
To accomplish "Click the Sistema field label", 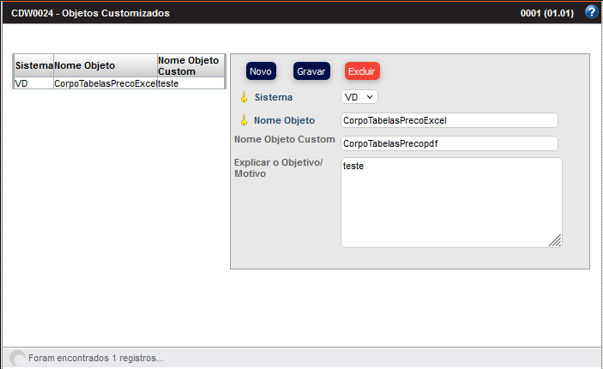I will (x=273, y=97).
